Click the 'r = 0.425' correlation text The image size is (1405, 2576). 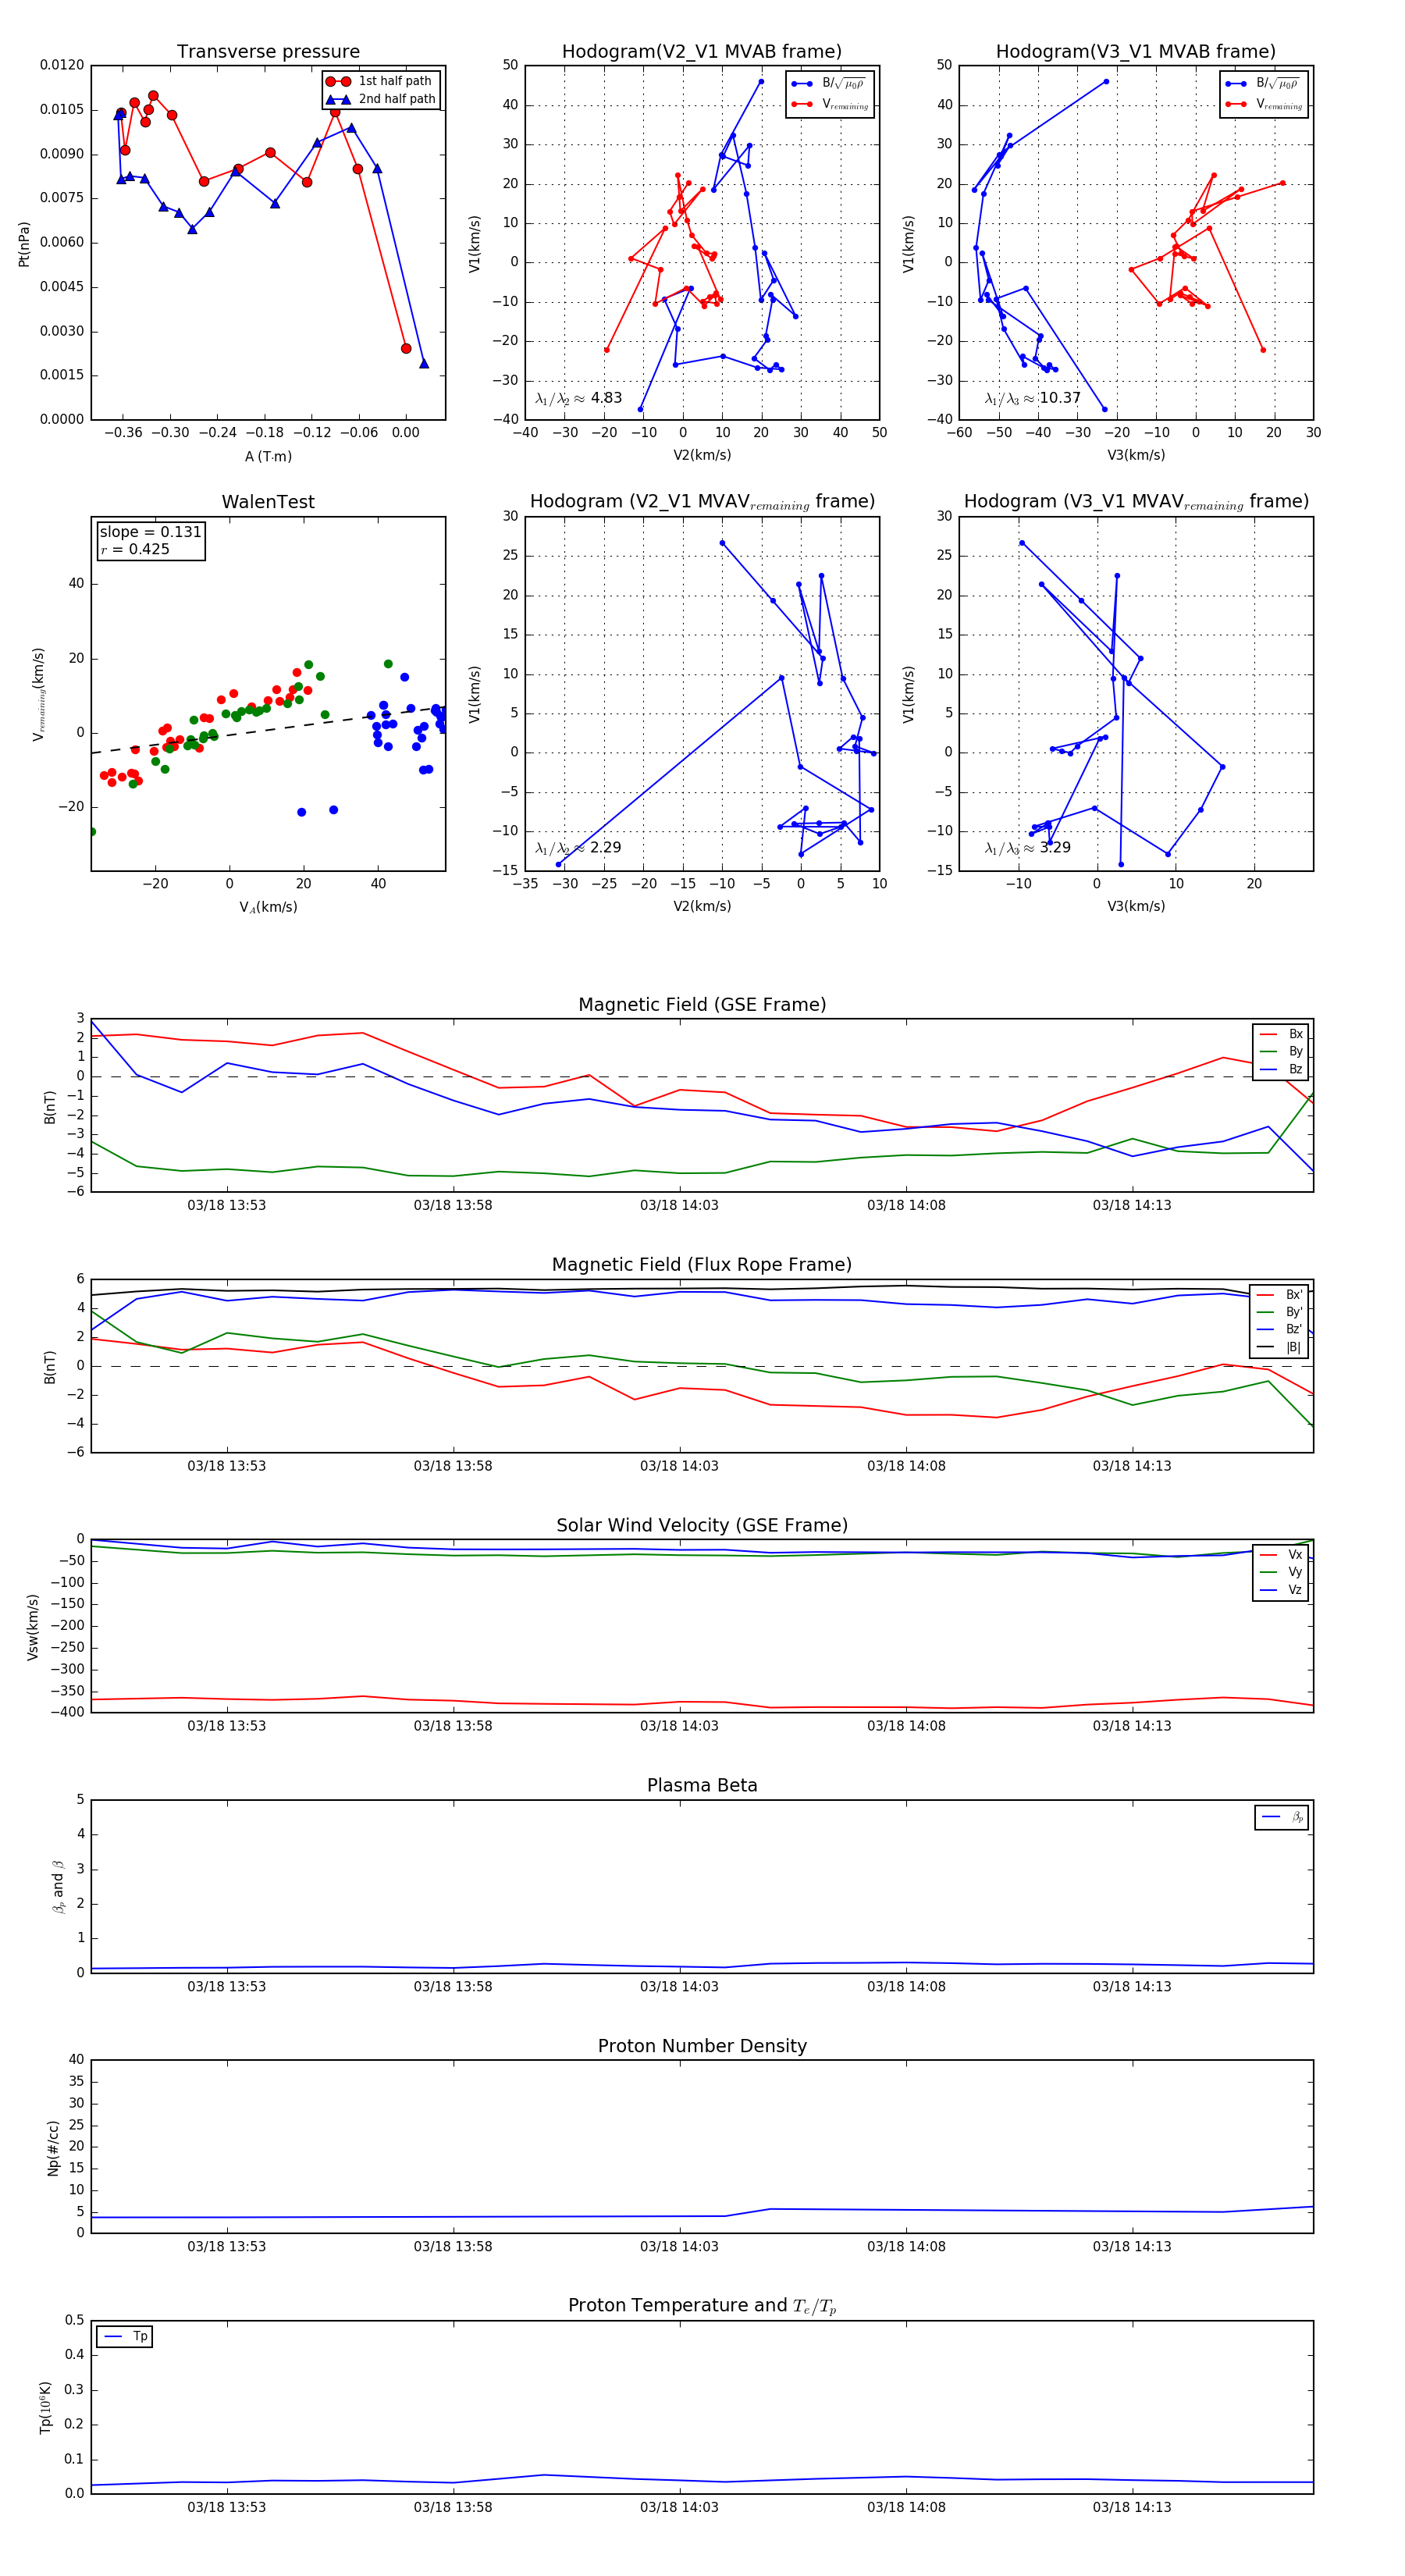pyautogui.click(x=135, y=549)
